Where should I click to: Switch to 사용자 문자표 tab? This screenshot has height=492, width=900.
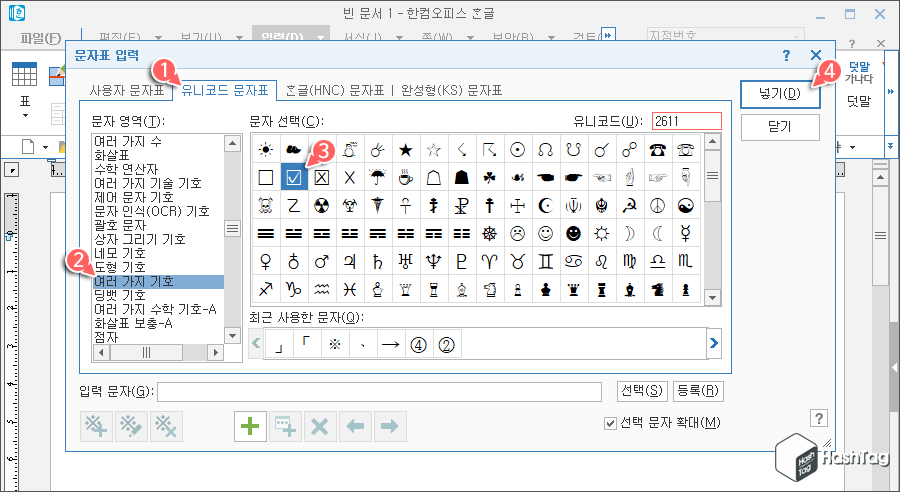click(127, 90)
